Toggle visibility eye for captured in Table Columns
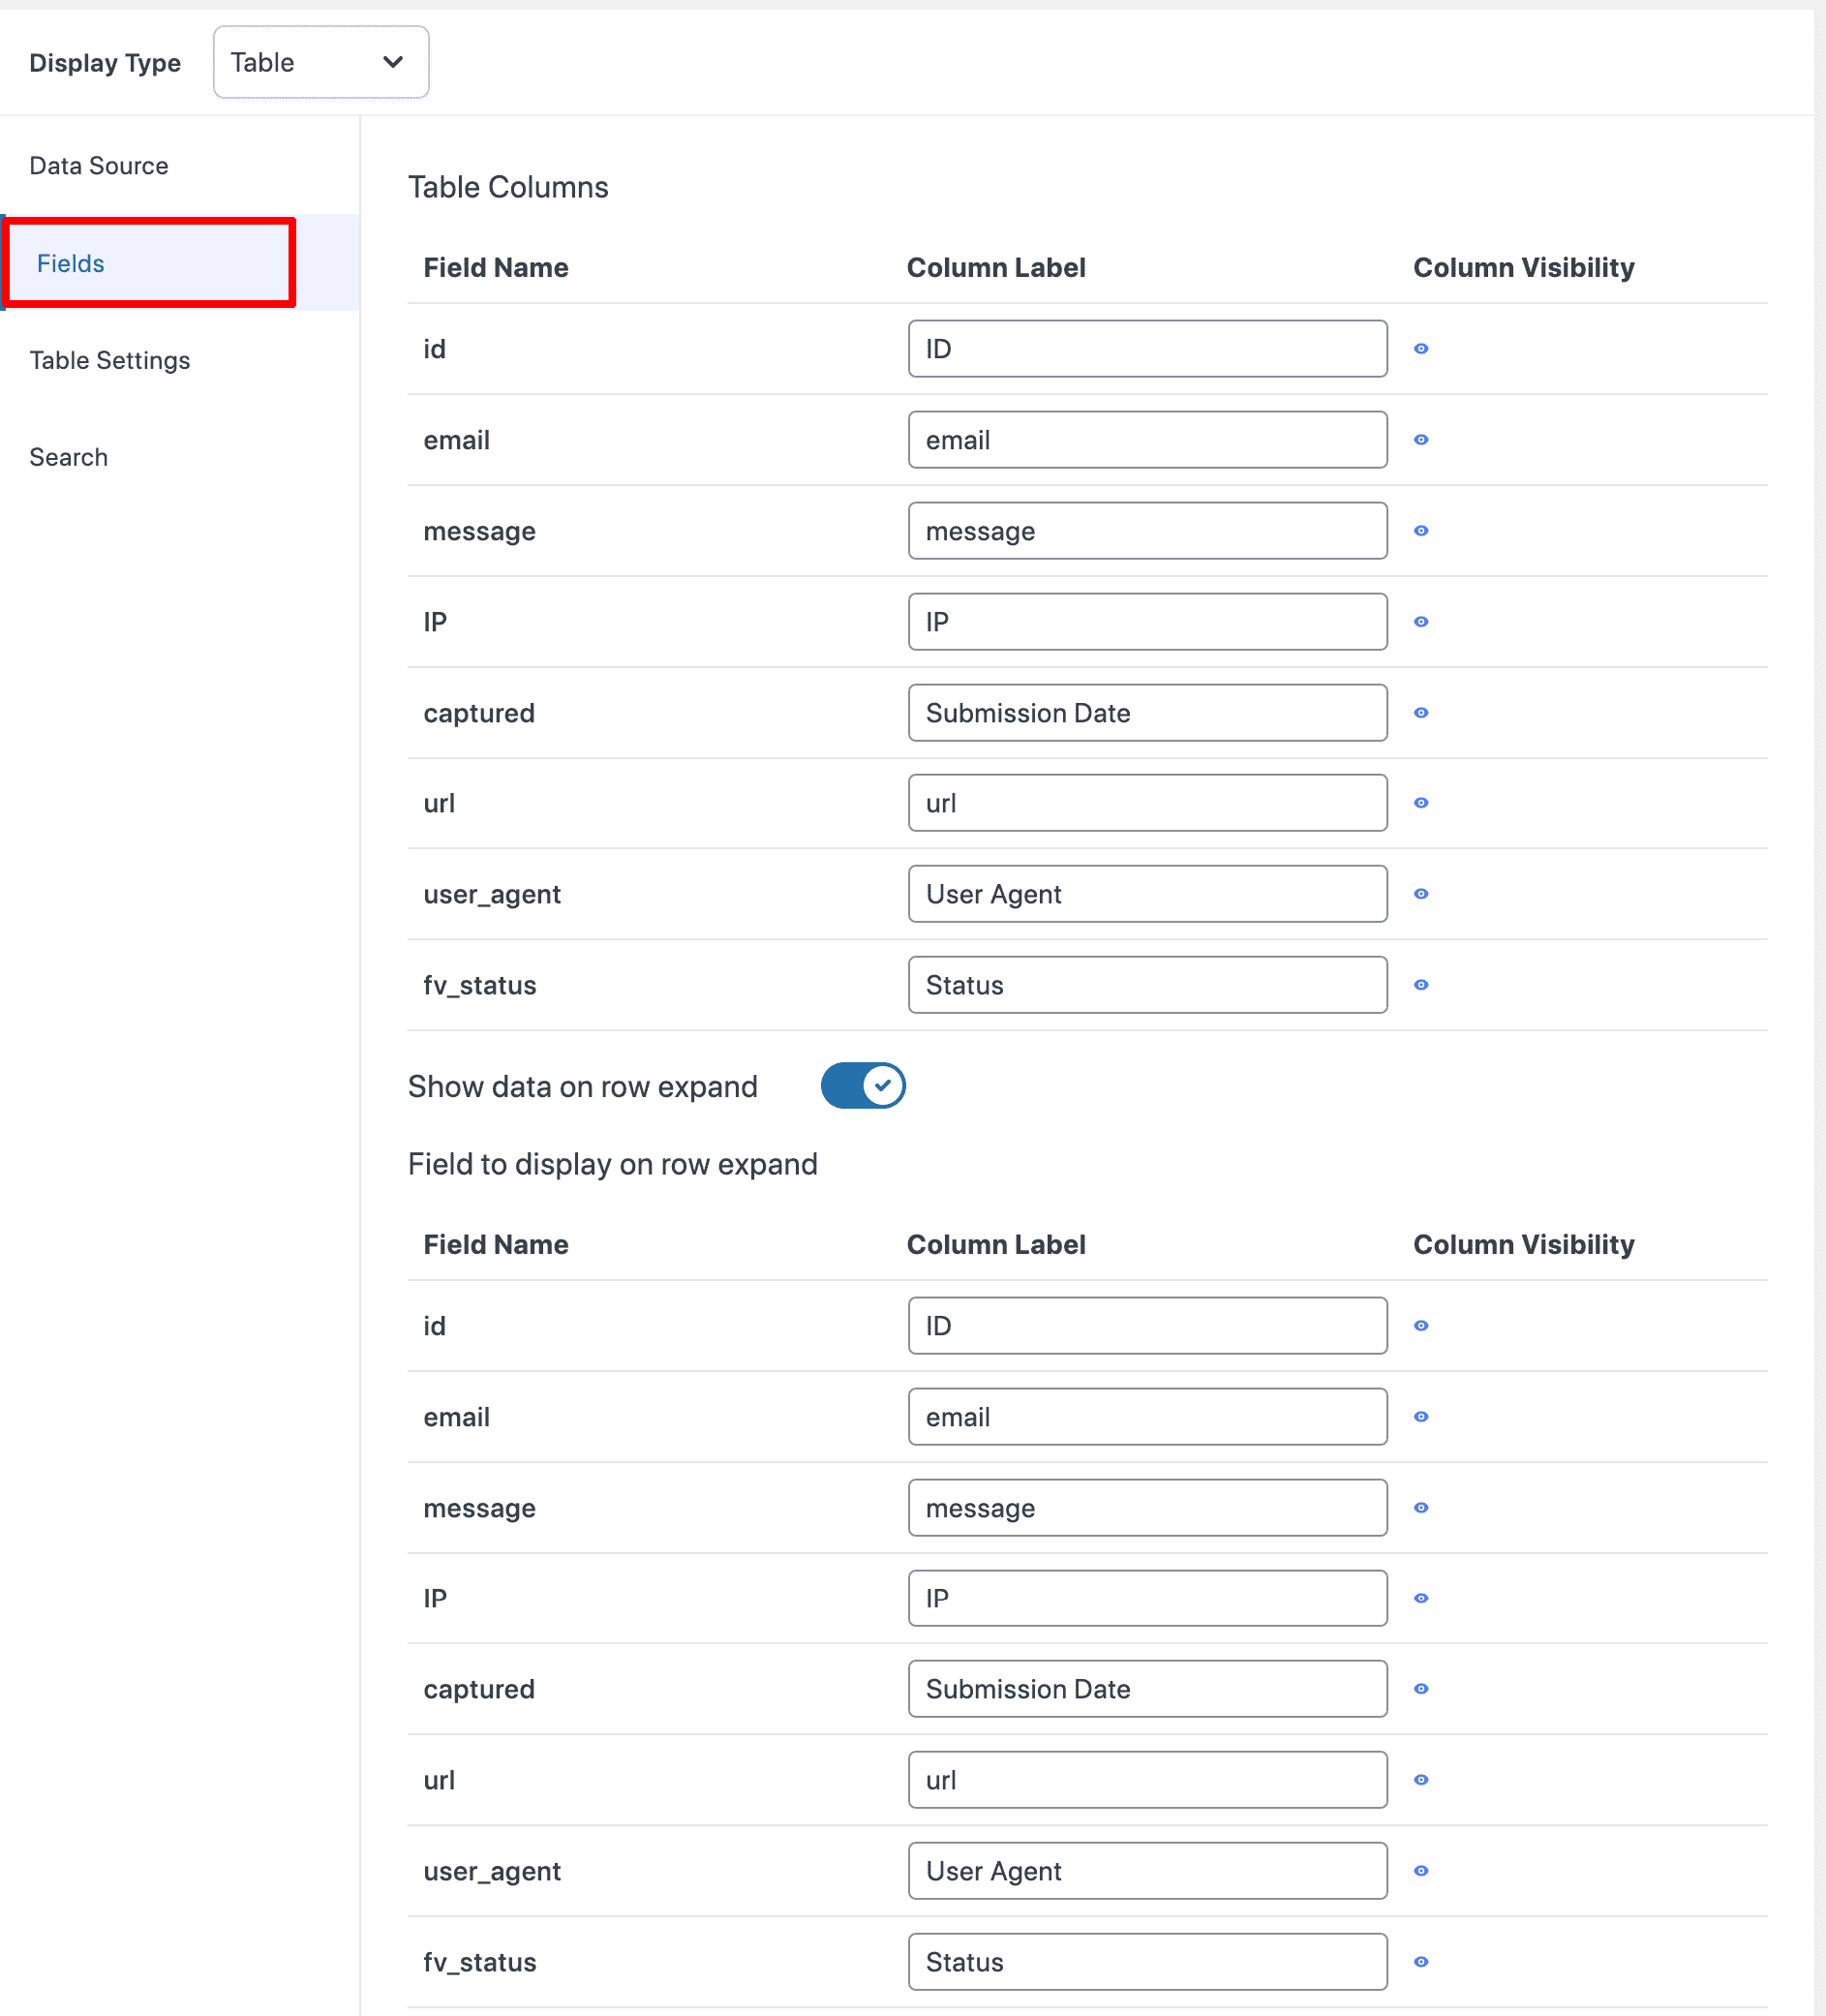The width and height of the screenshot is (1826, 2016). coord(1421,713)
